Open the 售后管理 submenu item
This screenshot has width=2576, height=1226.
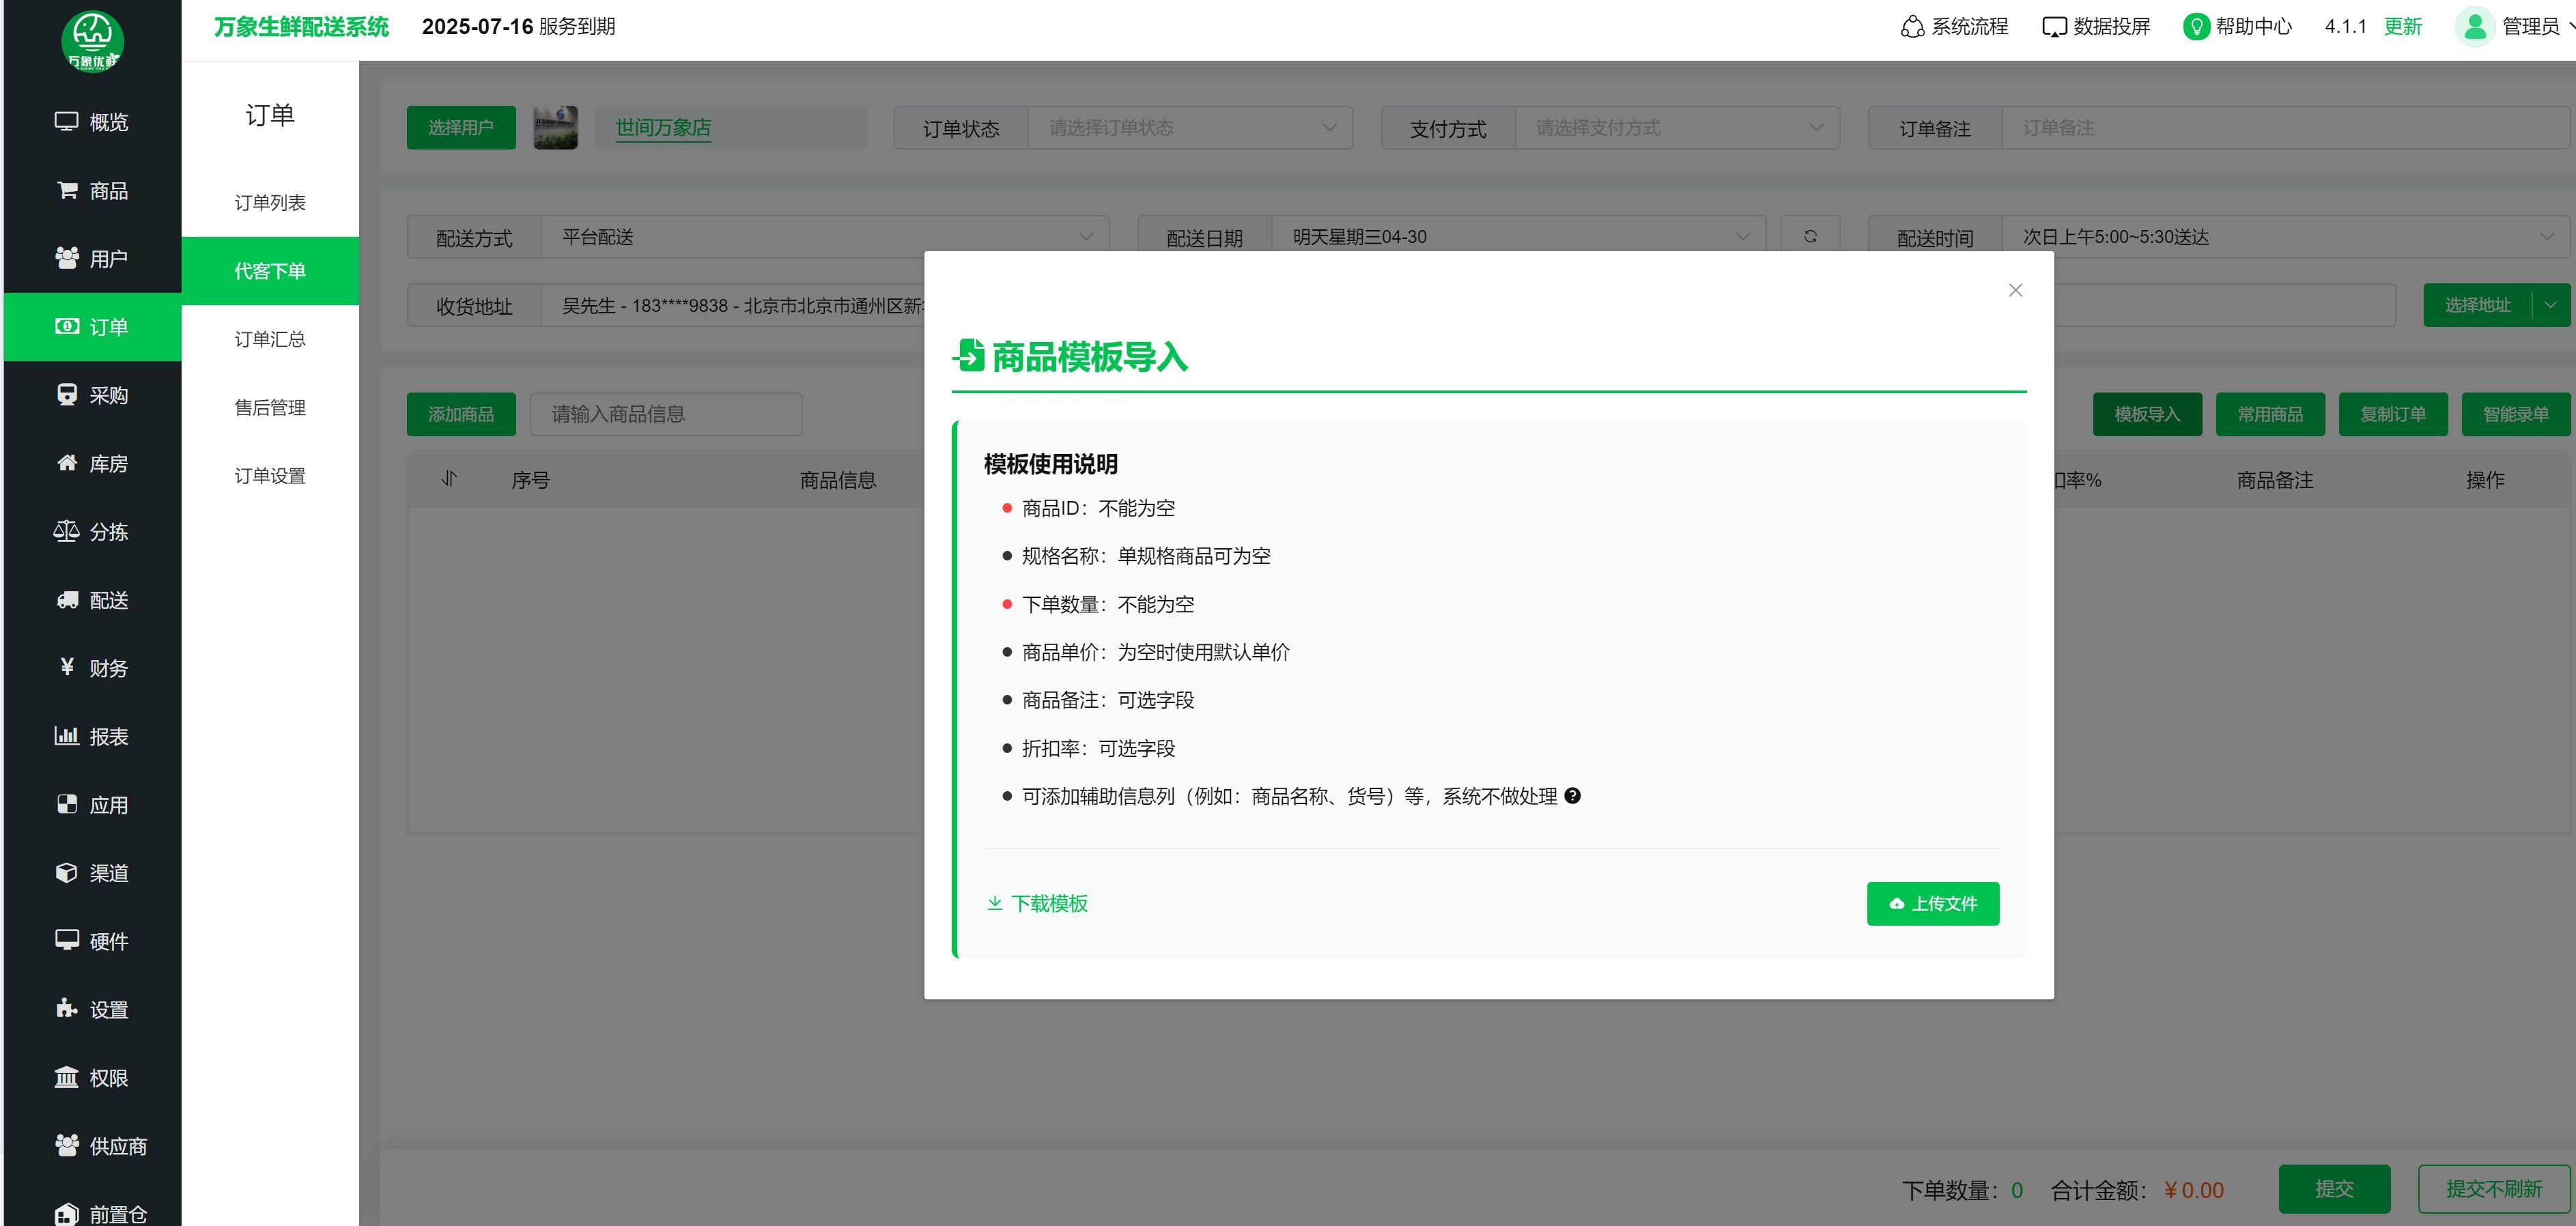270,408
